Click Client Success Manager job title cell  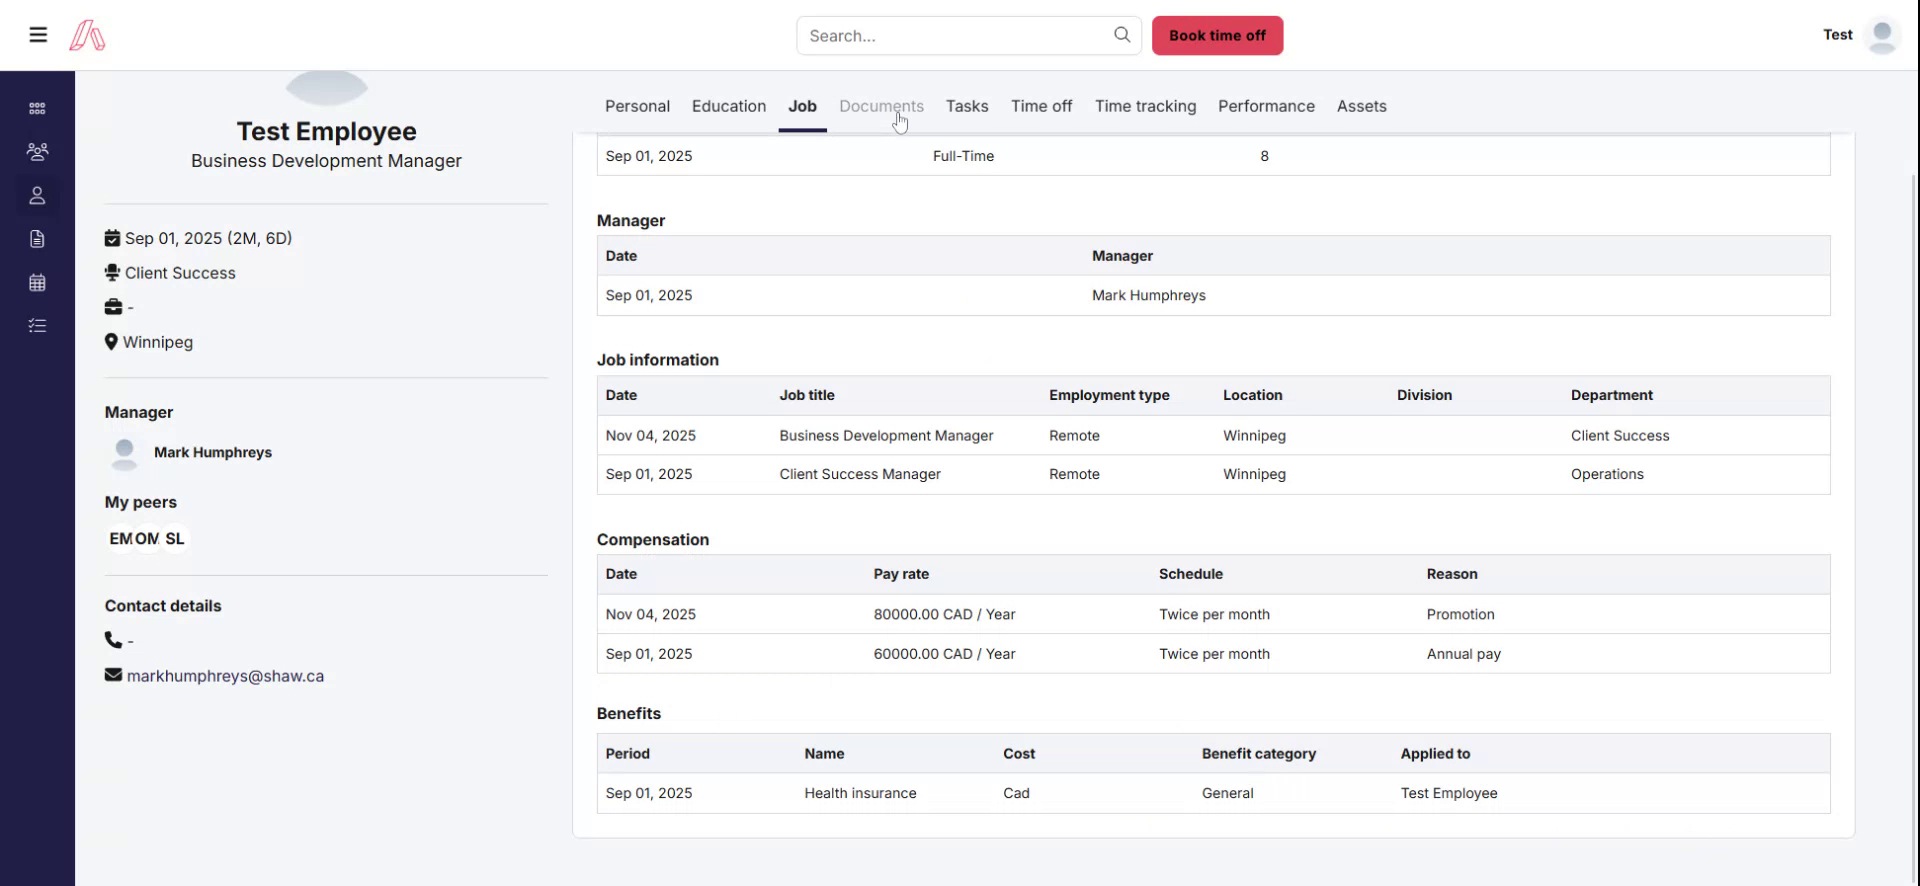(860, 475)
